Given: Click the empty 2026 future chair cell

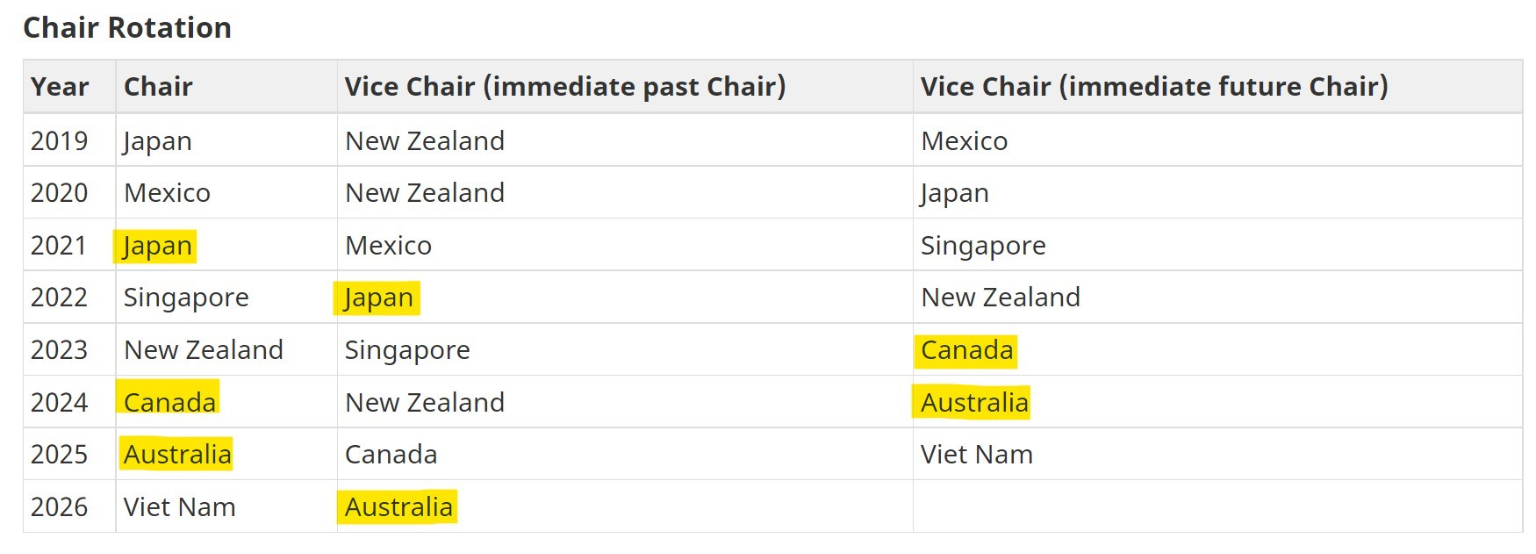Looking at the screenshot, I should coord(1216,507).
